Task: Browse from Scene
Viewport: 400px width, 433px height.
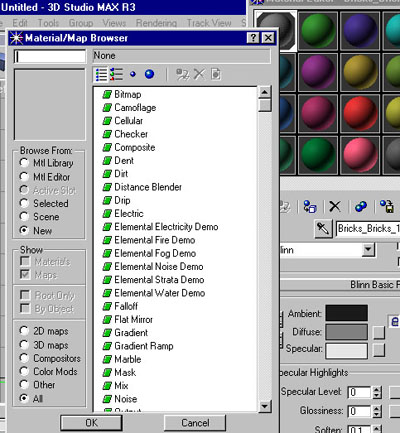Action: tap(39, 217)
